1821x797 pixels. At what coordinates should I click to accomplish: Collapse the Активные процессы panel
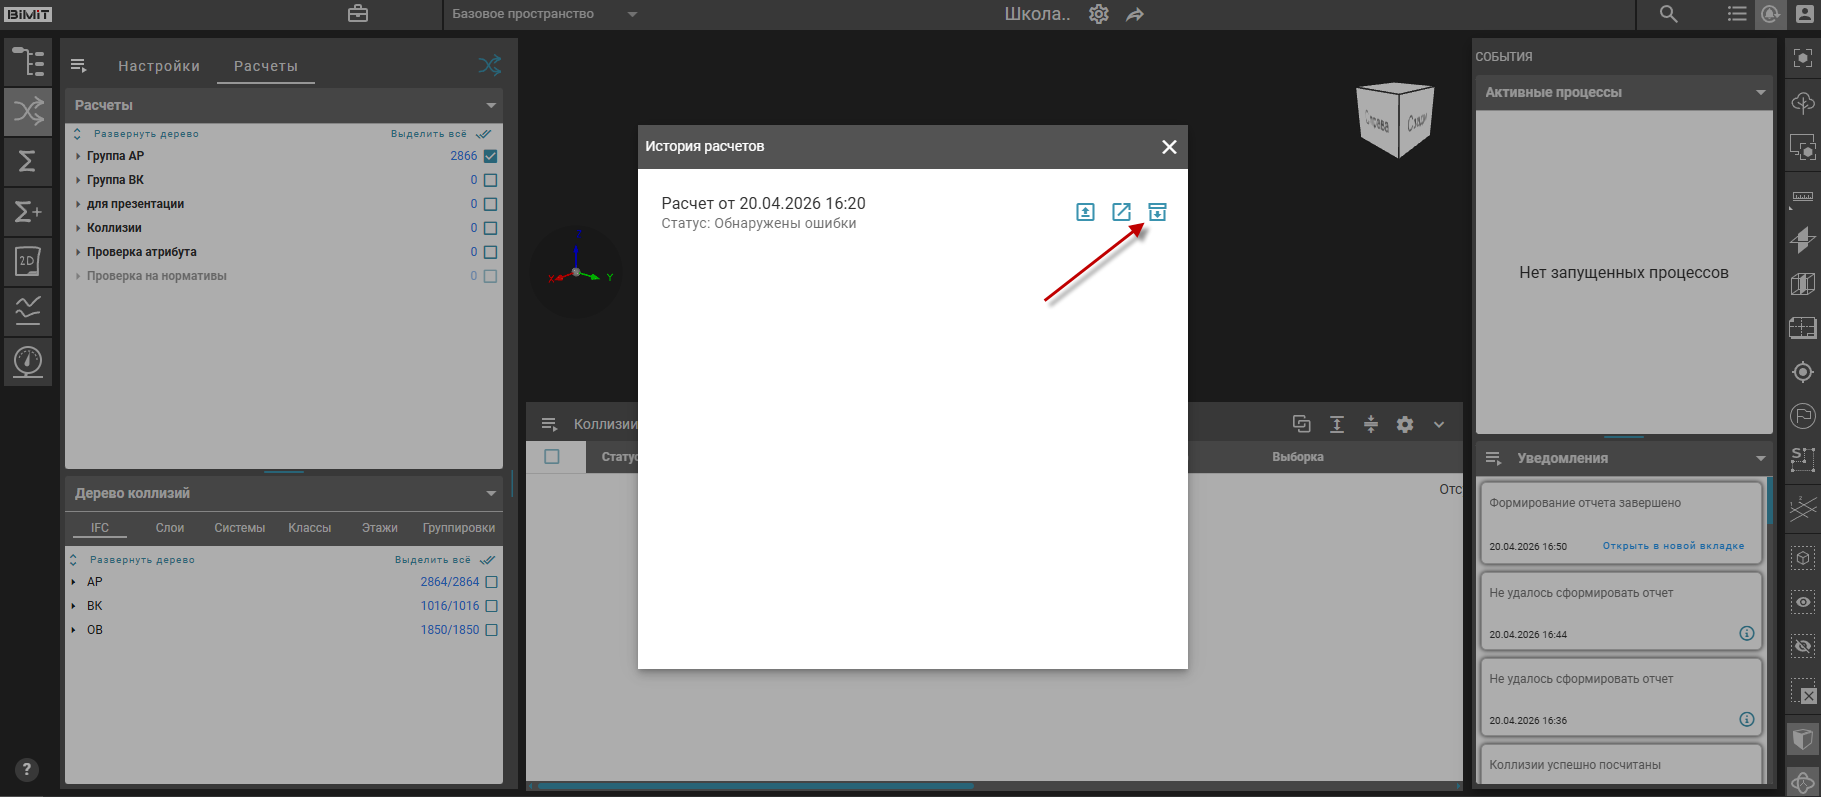pos(1760,92)
